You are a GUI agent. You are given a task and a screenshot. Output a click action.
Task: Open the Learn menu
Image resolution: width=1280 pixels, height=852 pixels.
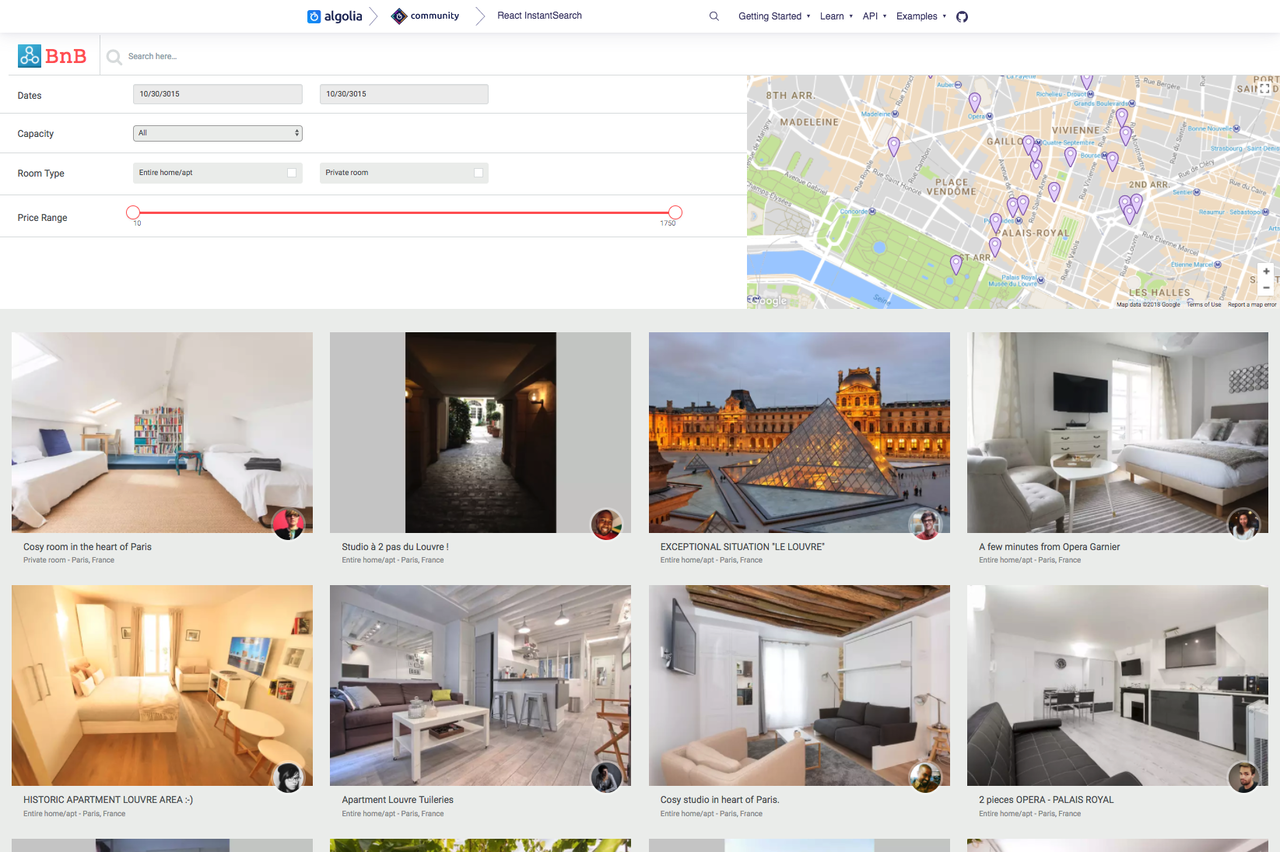[x=836, y=16]
